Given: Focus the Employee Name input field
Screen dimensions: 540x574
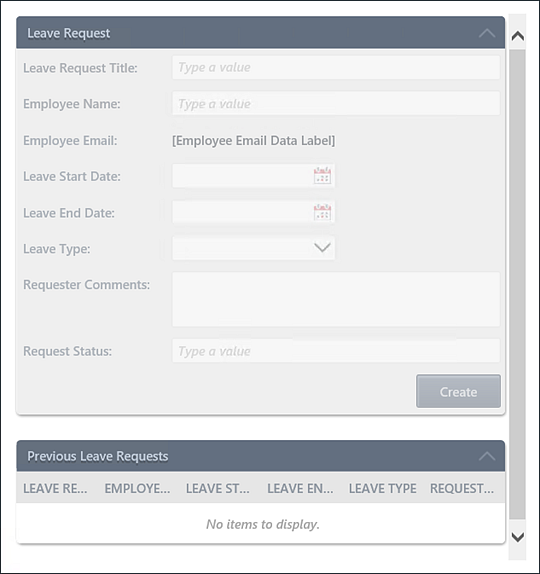Looking at the screenshot, I should pyautogui.click(x=336, y=104).
